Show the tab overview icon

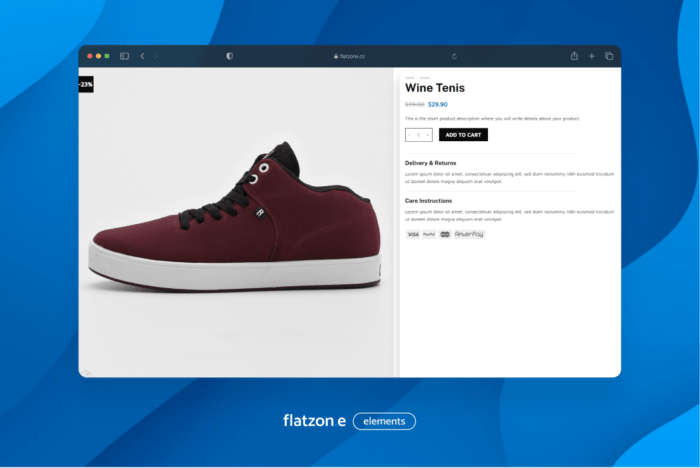[608, 56]
